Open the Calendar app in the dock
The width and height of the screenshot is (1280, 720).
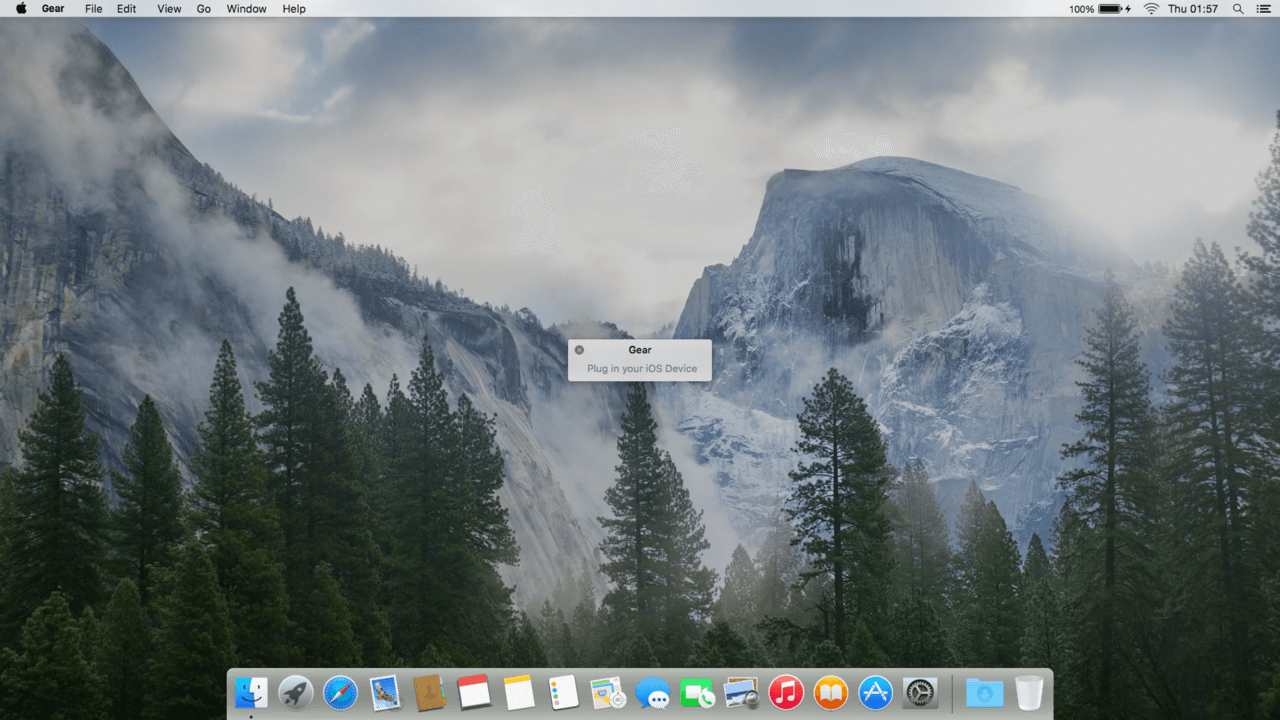pos(474,692)
